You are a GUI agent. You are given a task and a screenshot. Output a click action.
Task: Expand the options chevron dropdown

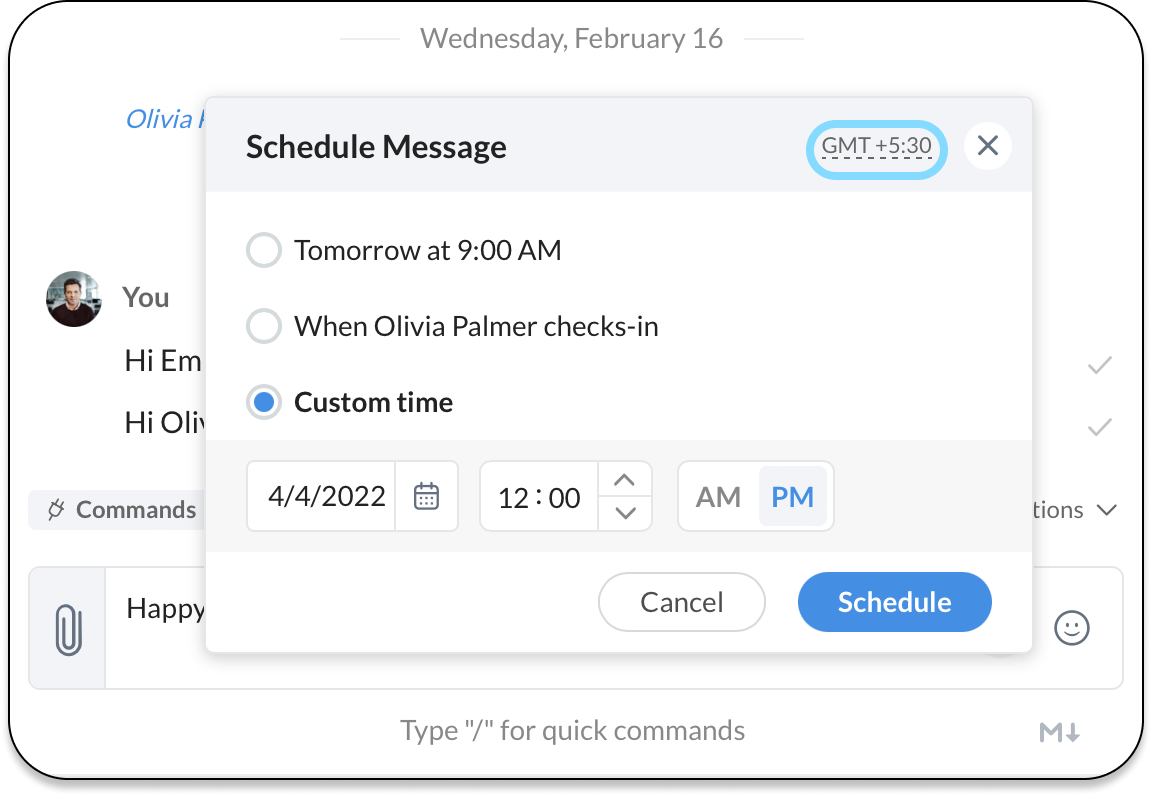(x=1106, y=510)
